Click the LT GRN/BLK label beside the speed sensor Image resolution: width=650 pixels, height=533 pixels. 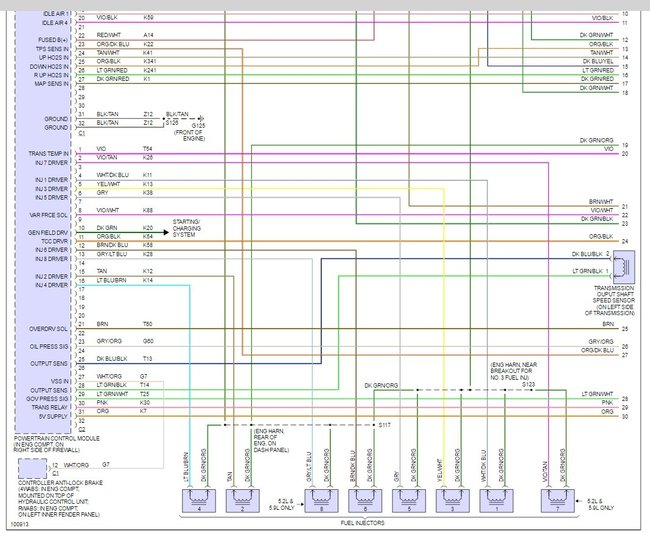[587, 271]
